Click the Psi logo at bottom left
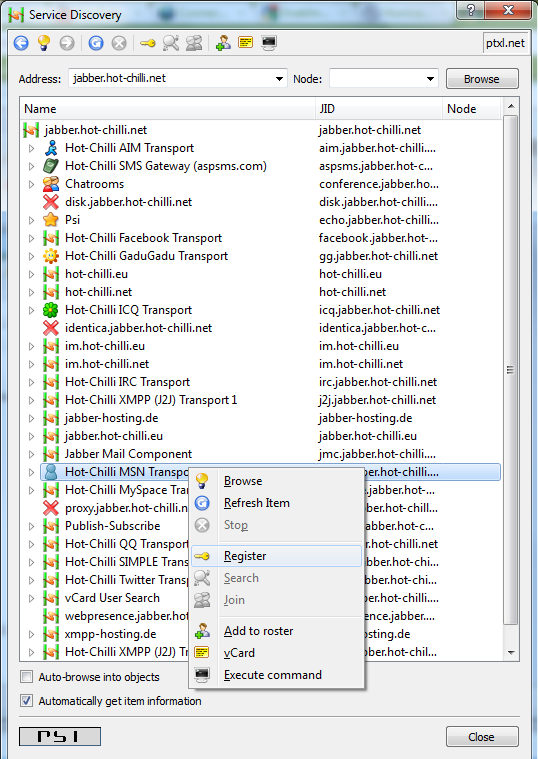 [x=60, y=736]
